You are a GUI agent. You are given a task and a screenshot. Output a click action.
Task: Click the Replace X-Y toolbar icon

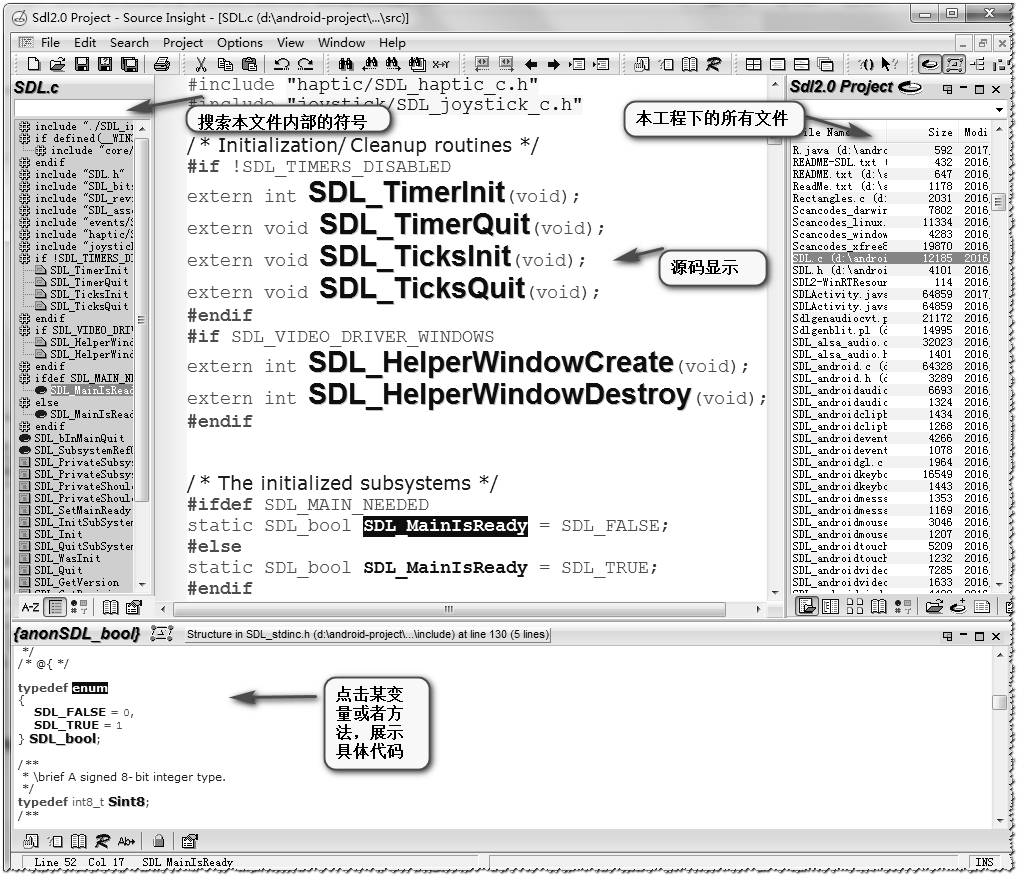[x=441, y=64]
